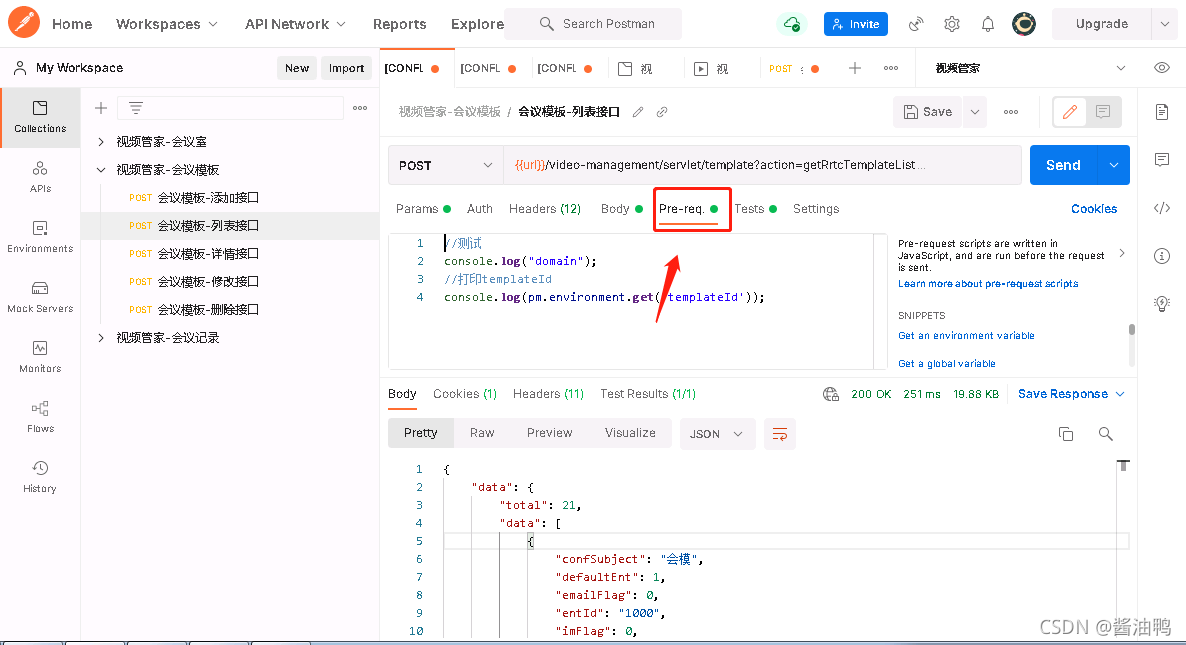The height and width of the screenshot is (645, 1186).
Task: Open Flows in sidebar
Action: pyautogui.click(x=40, y=417)
